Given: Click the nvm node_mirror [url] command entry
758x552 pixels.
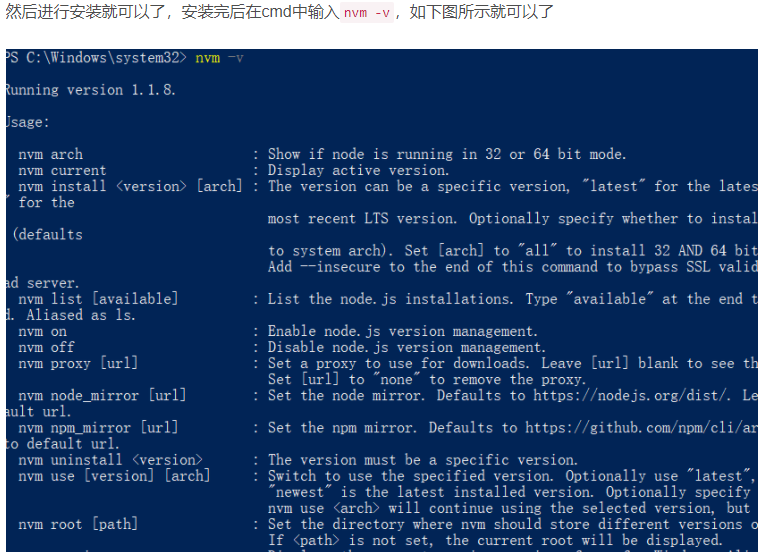Looking at the screenshot, I should point(102,395).
